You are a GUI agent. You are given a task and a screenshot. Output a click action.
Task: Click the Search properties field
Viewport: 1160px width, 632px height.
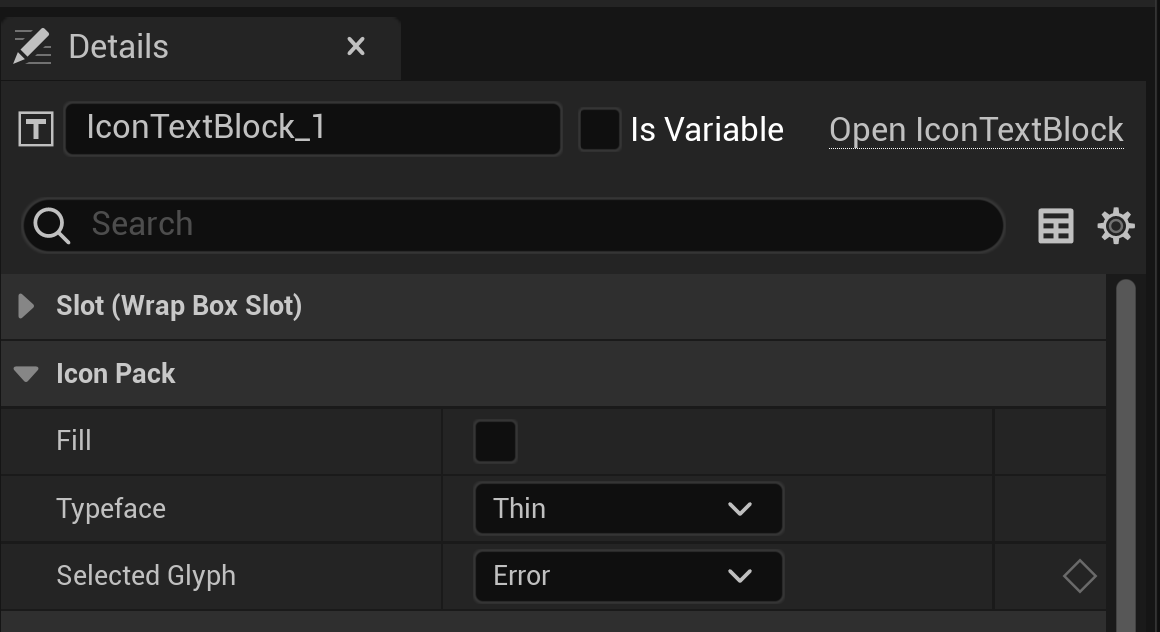(513, 225)
